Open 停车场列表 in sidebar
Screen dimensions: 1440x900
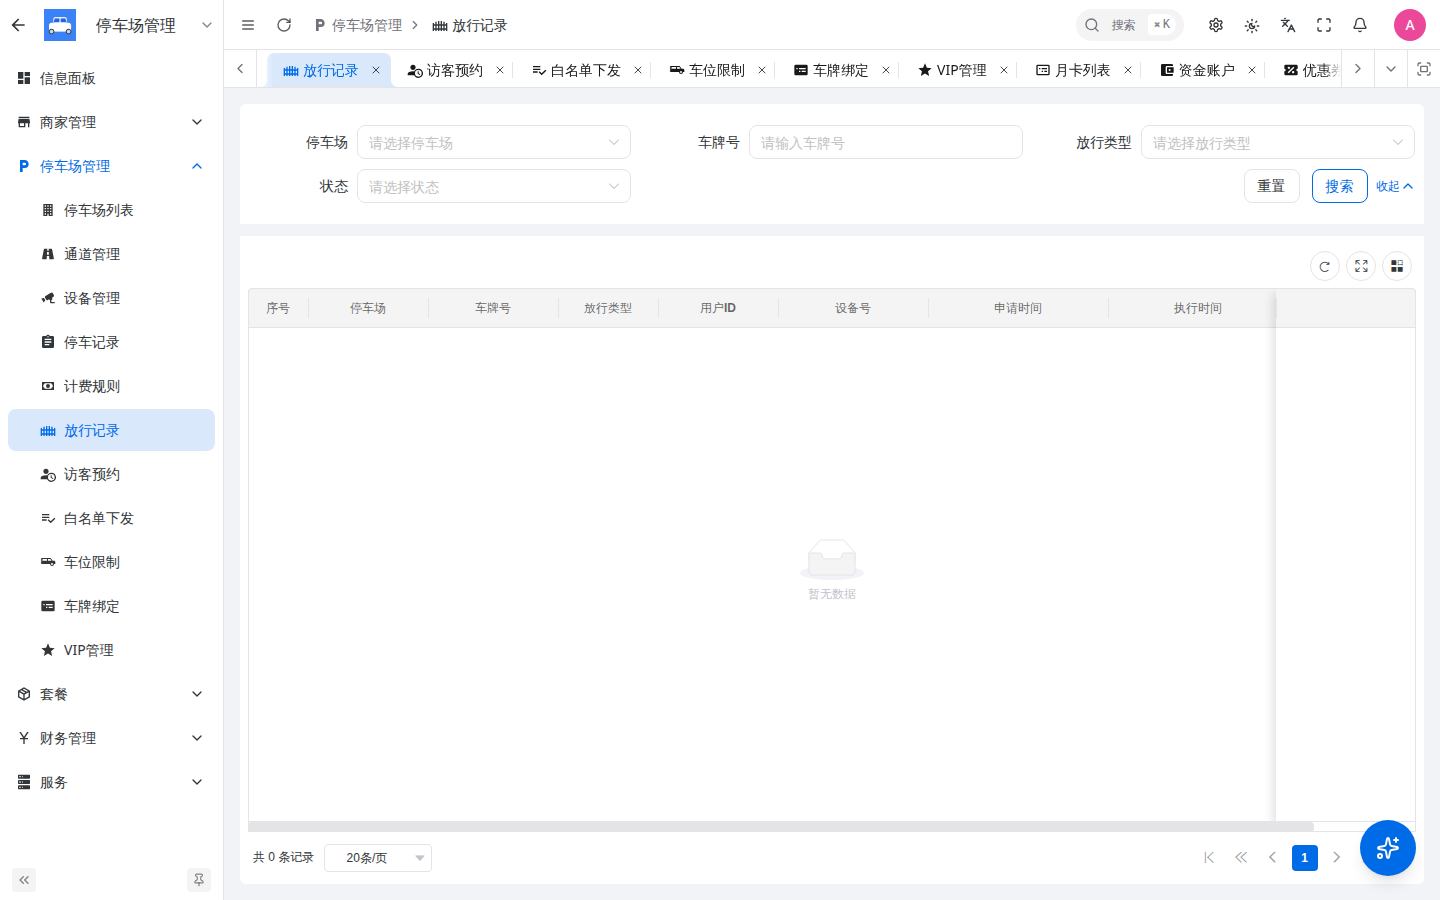pyautogui.click(x=111, y=210)
